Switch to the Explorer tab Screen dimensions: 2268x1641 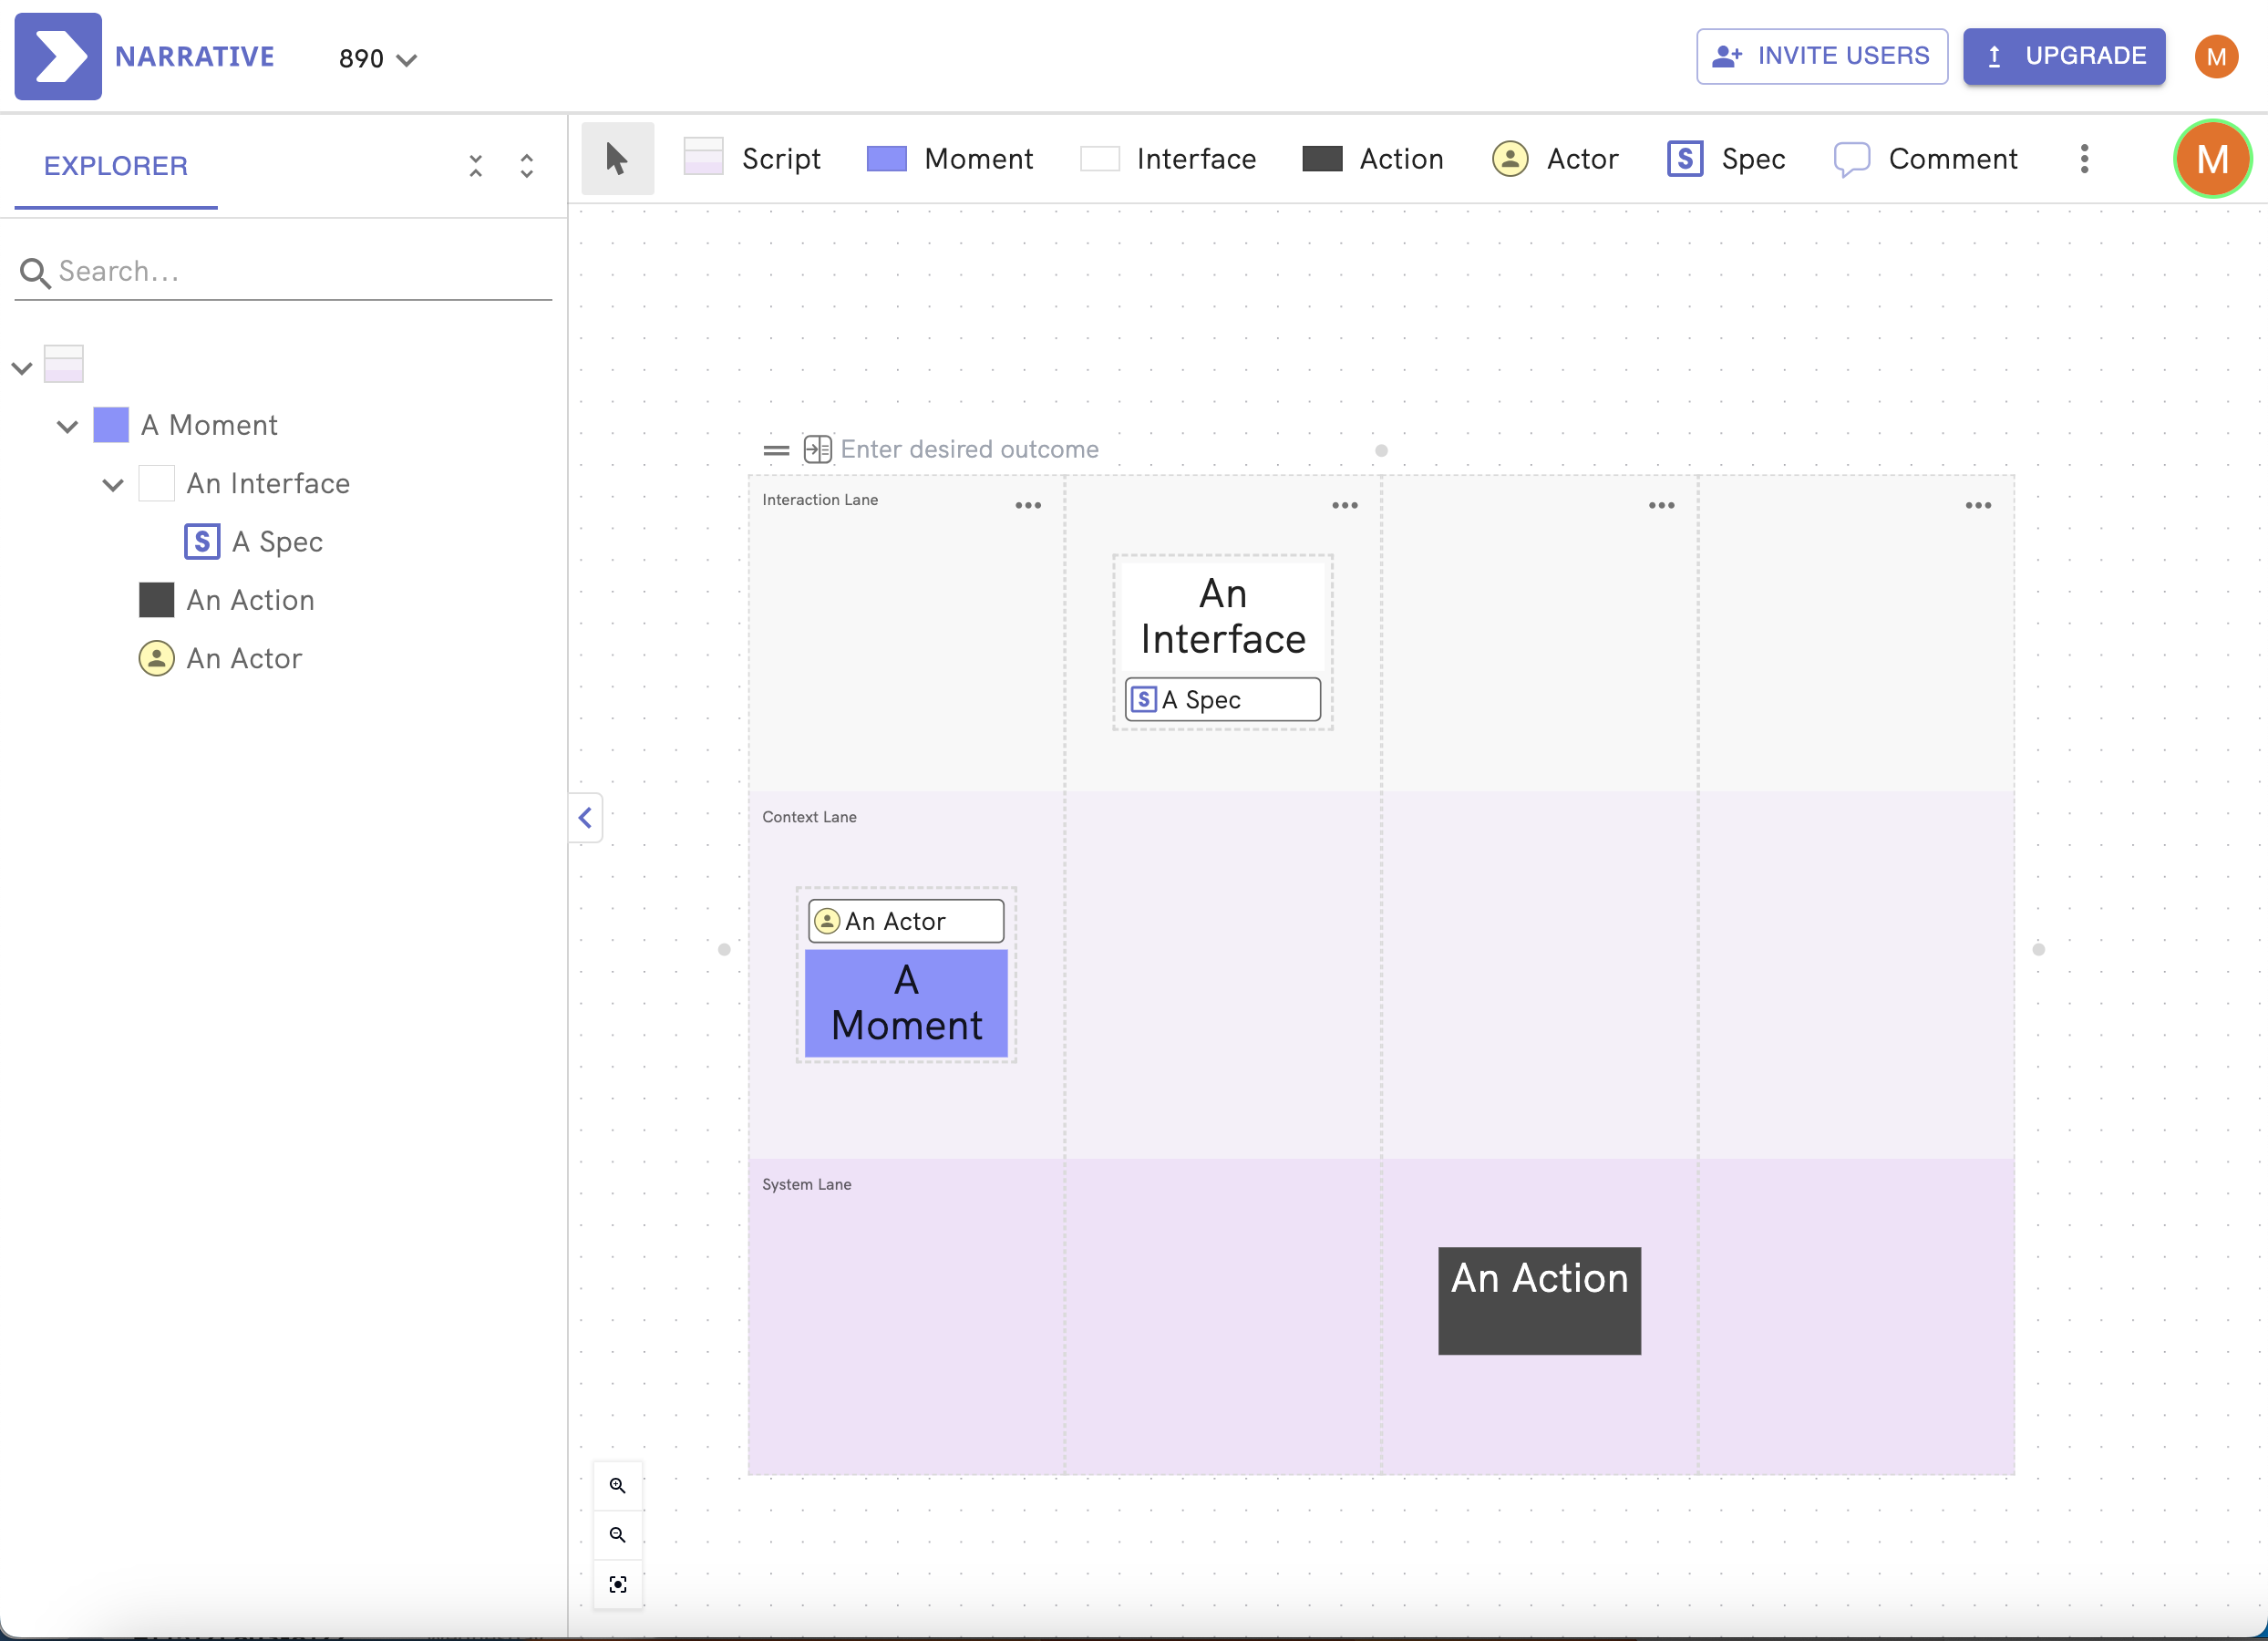(x=116, y=166)
